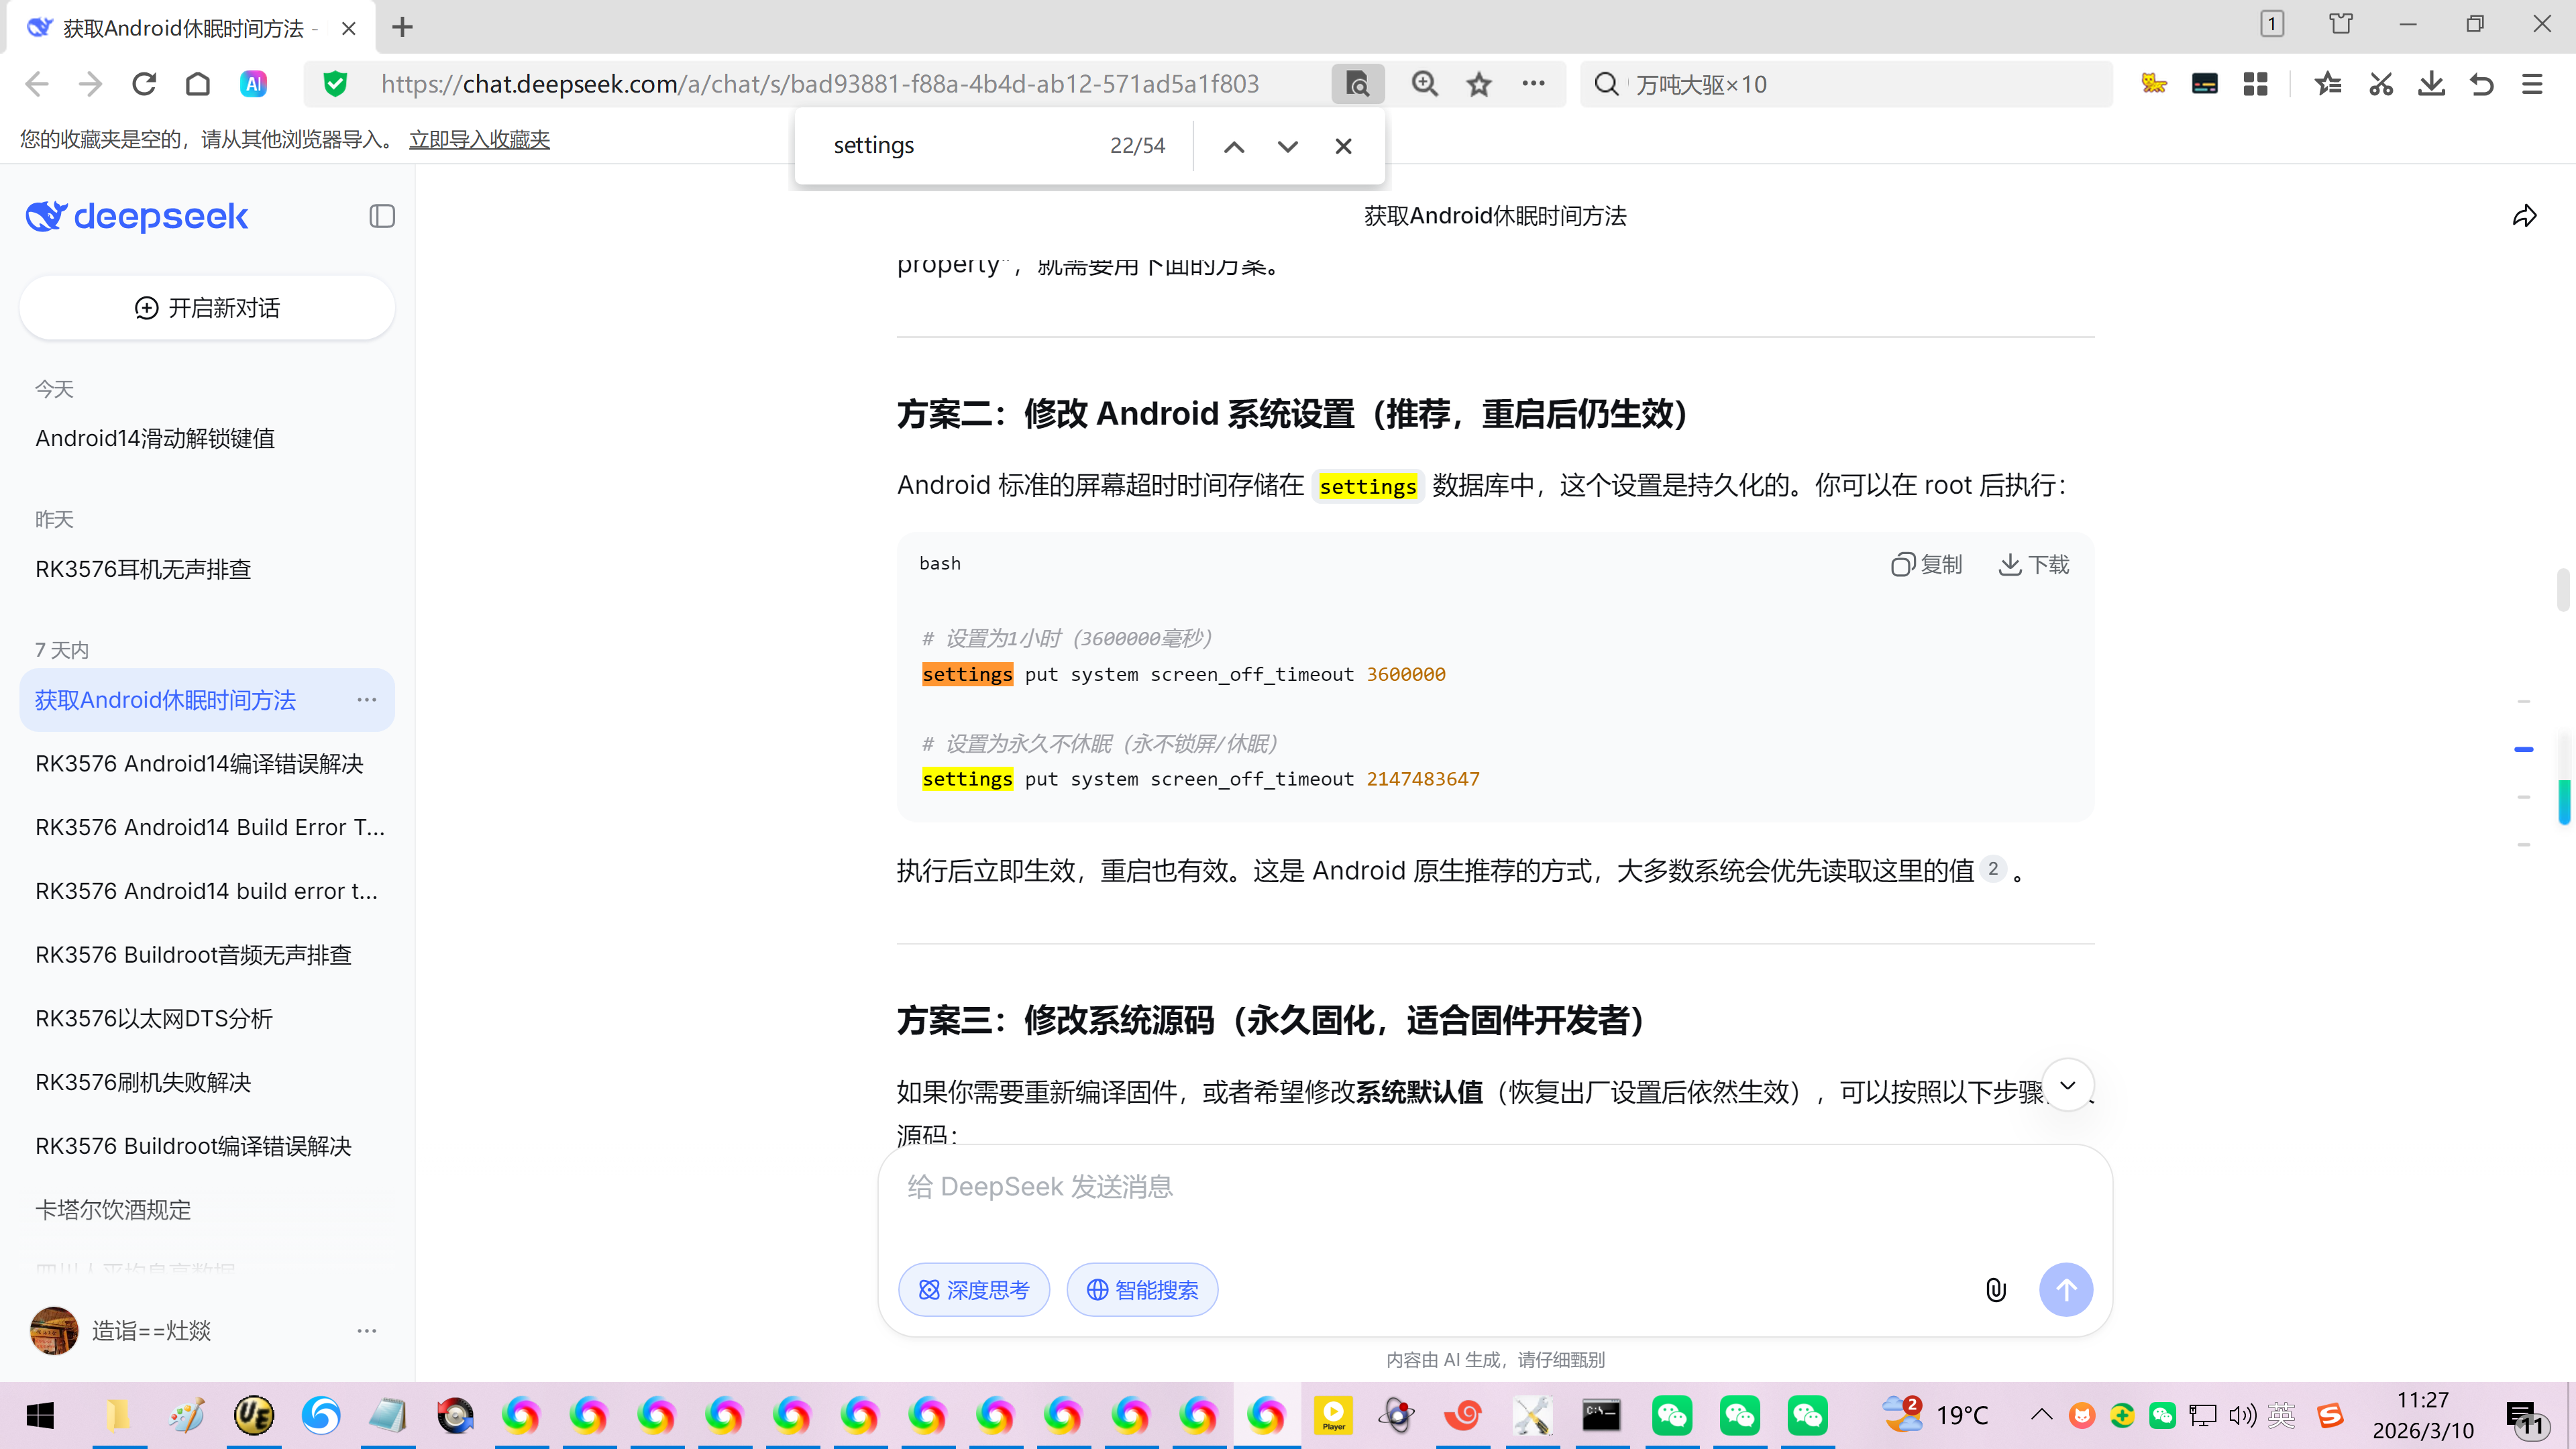Jump to previous find match
This screenshot has width=2576, height=1449.
tap(1234, 146)
